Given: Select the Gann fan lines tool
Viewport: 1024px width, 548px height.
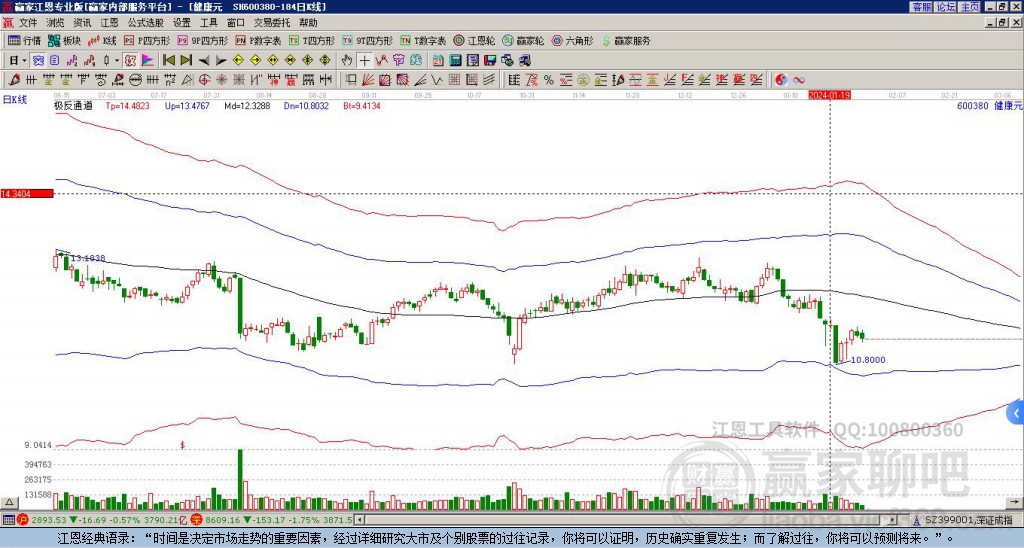Looking at the screenshot, I should (x=368, y=80).
